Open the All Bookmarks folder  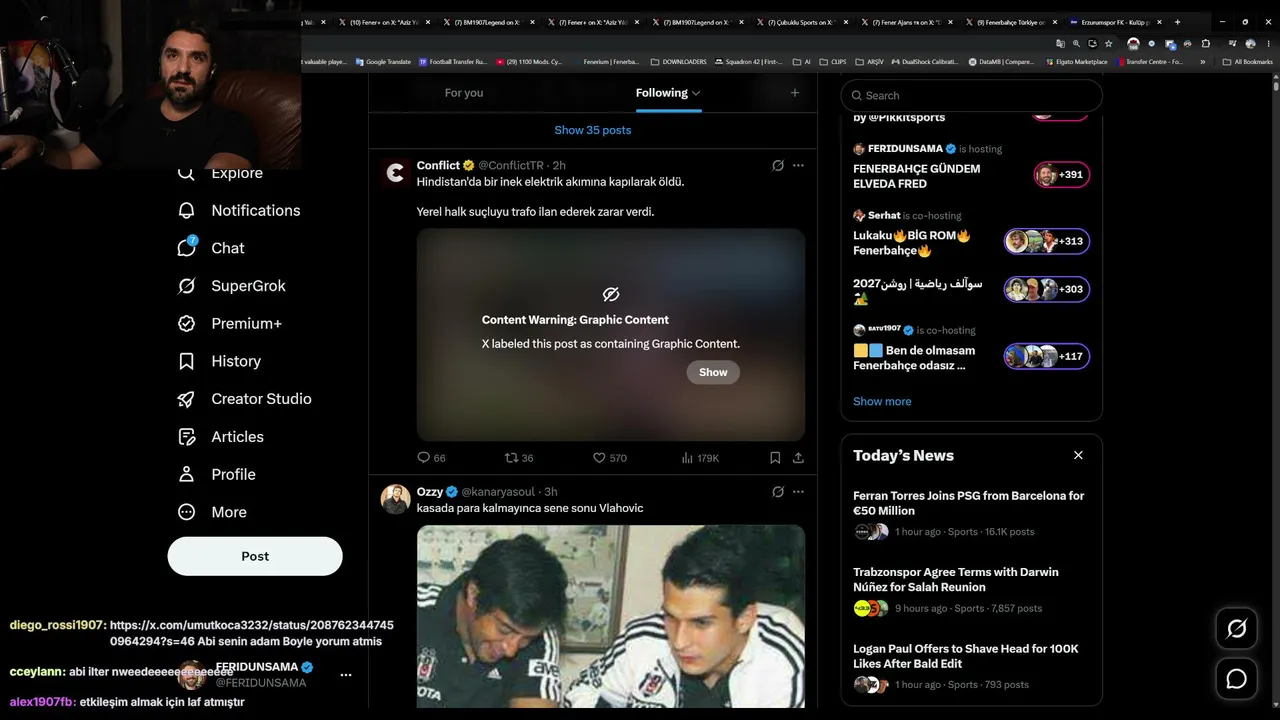tap(1247, 62)
